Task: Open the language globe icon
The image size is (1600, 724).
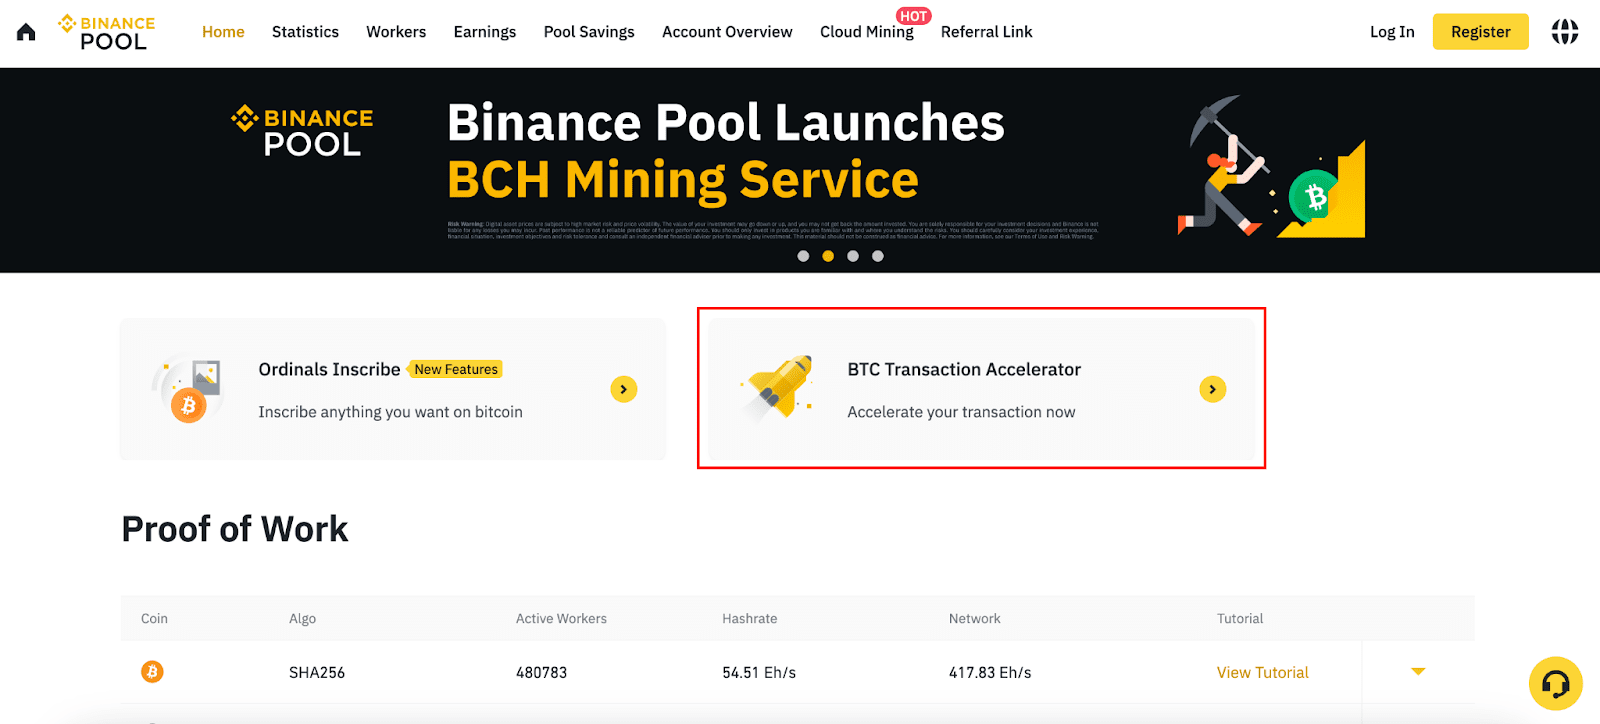Action: pyautogui.click(x=1565, y=32)
